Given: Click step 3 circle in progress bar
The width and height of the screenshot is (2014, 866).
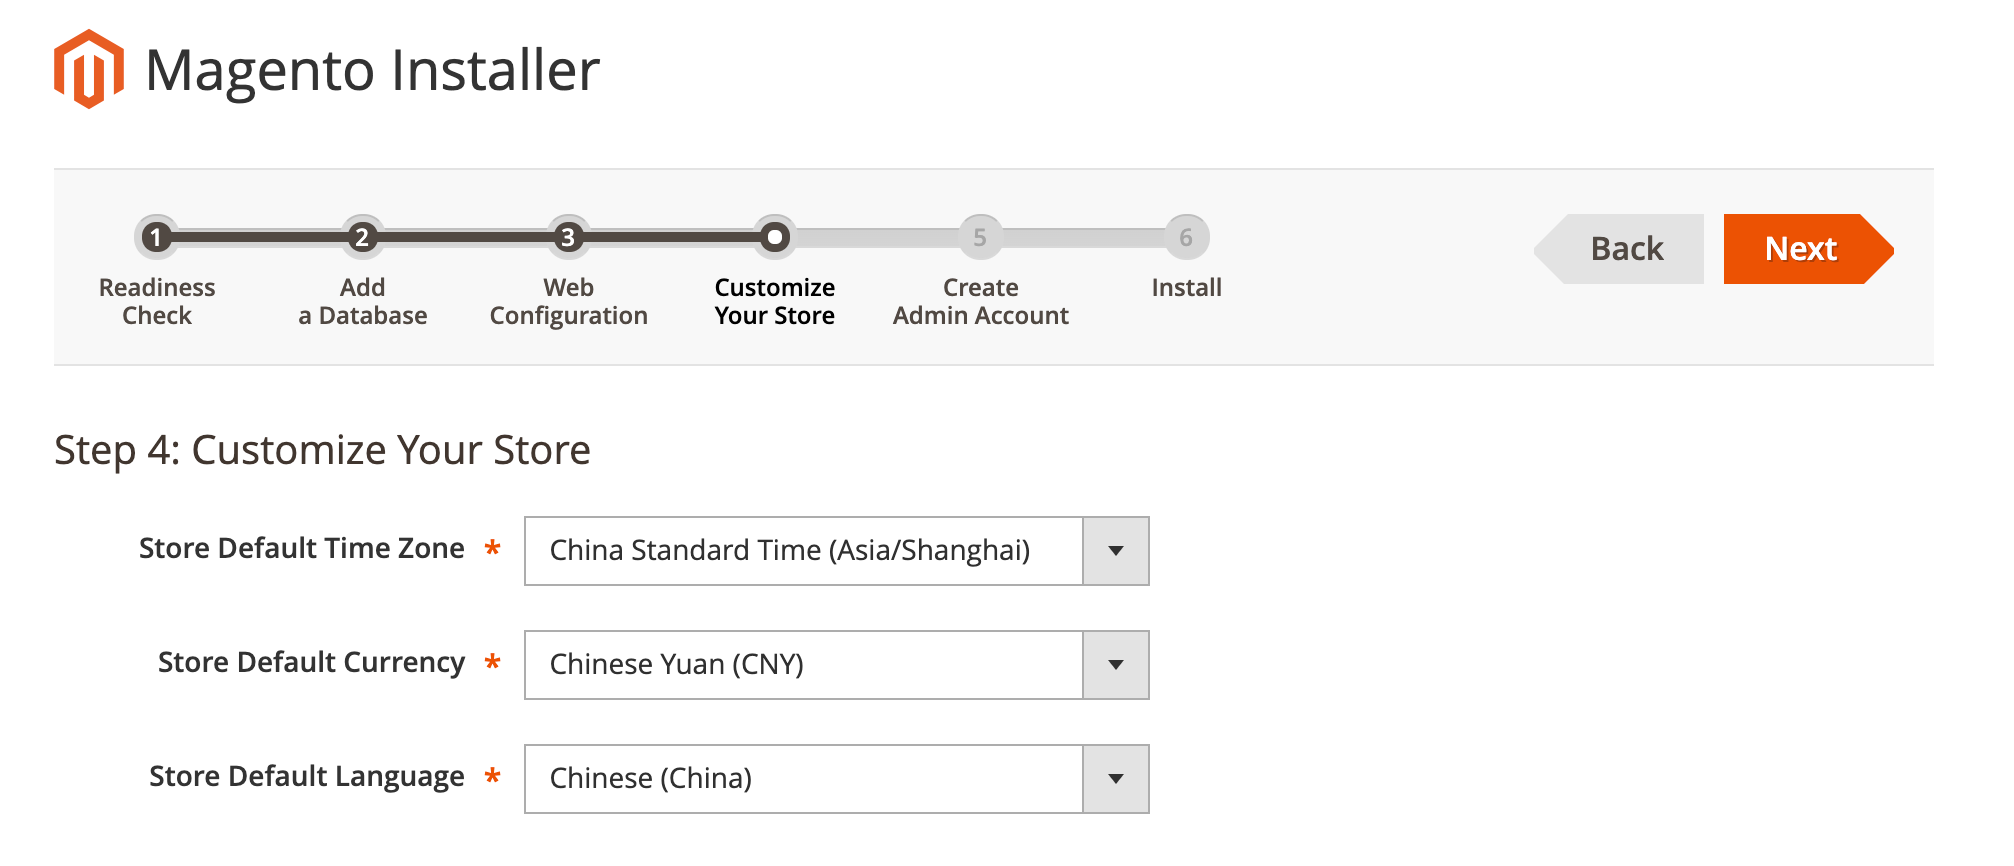Looking at the screenshot, I should click(568, 237).
